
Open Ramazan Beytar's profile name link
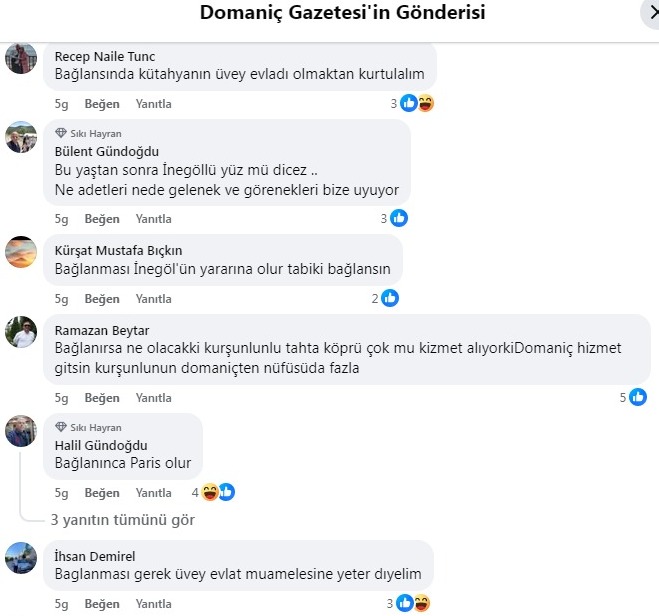click(x=101, y=330)
